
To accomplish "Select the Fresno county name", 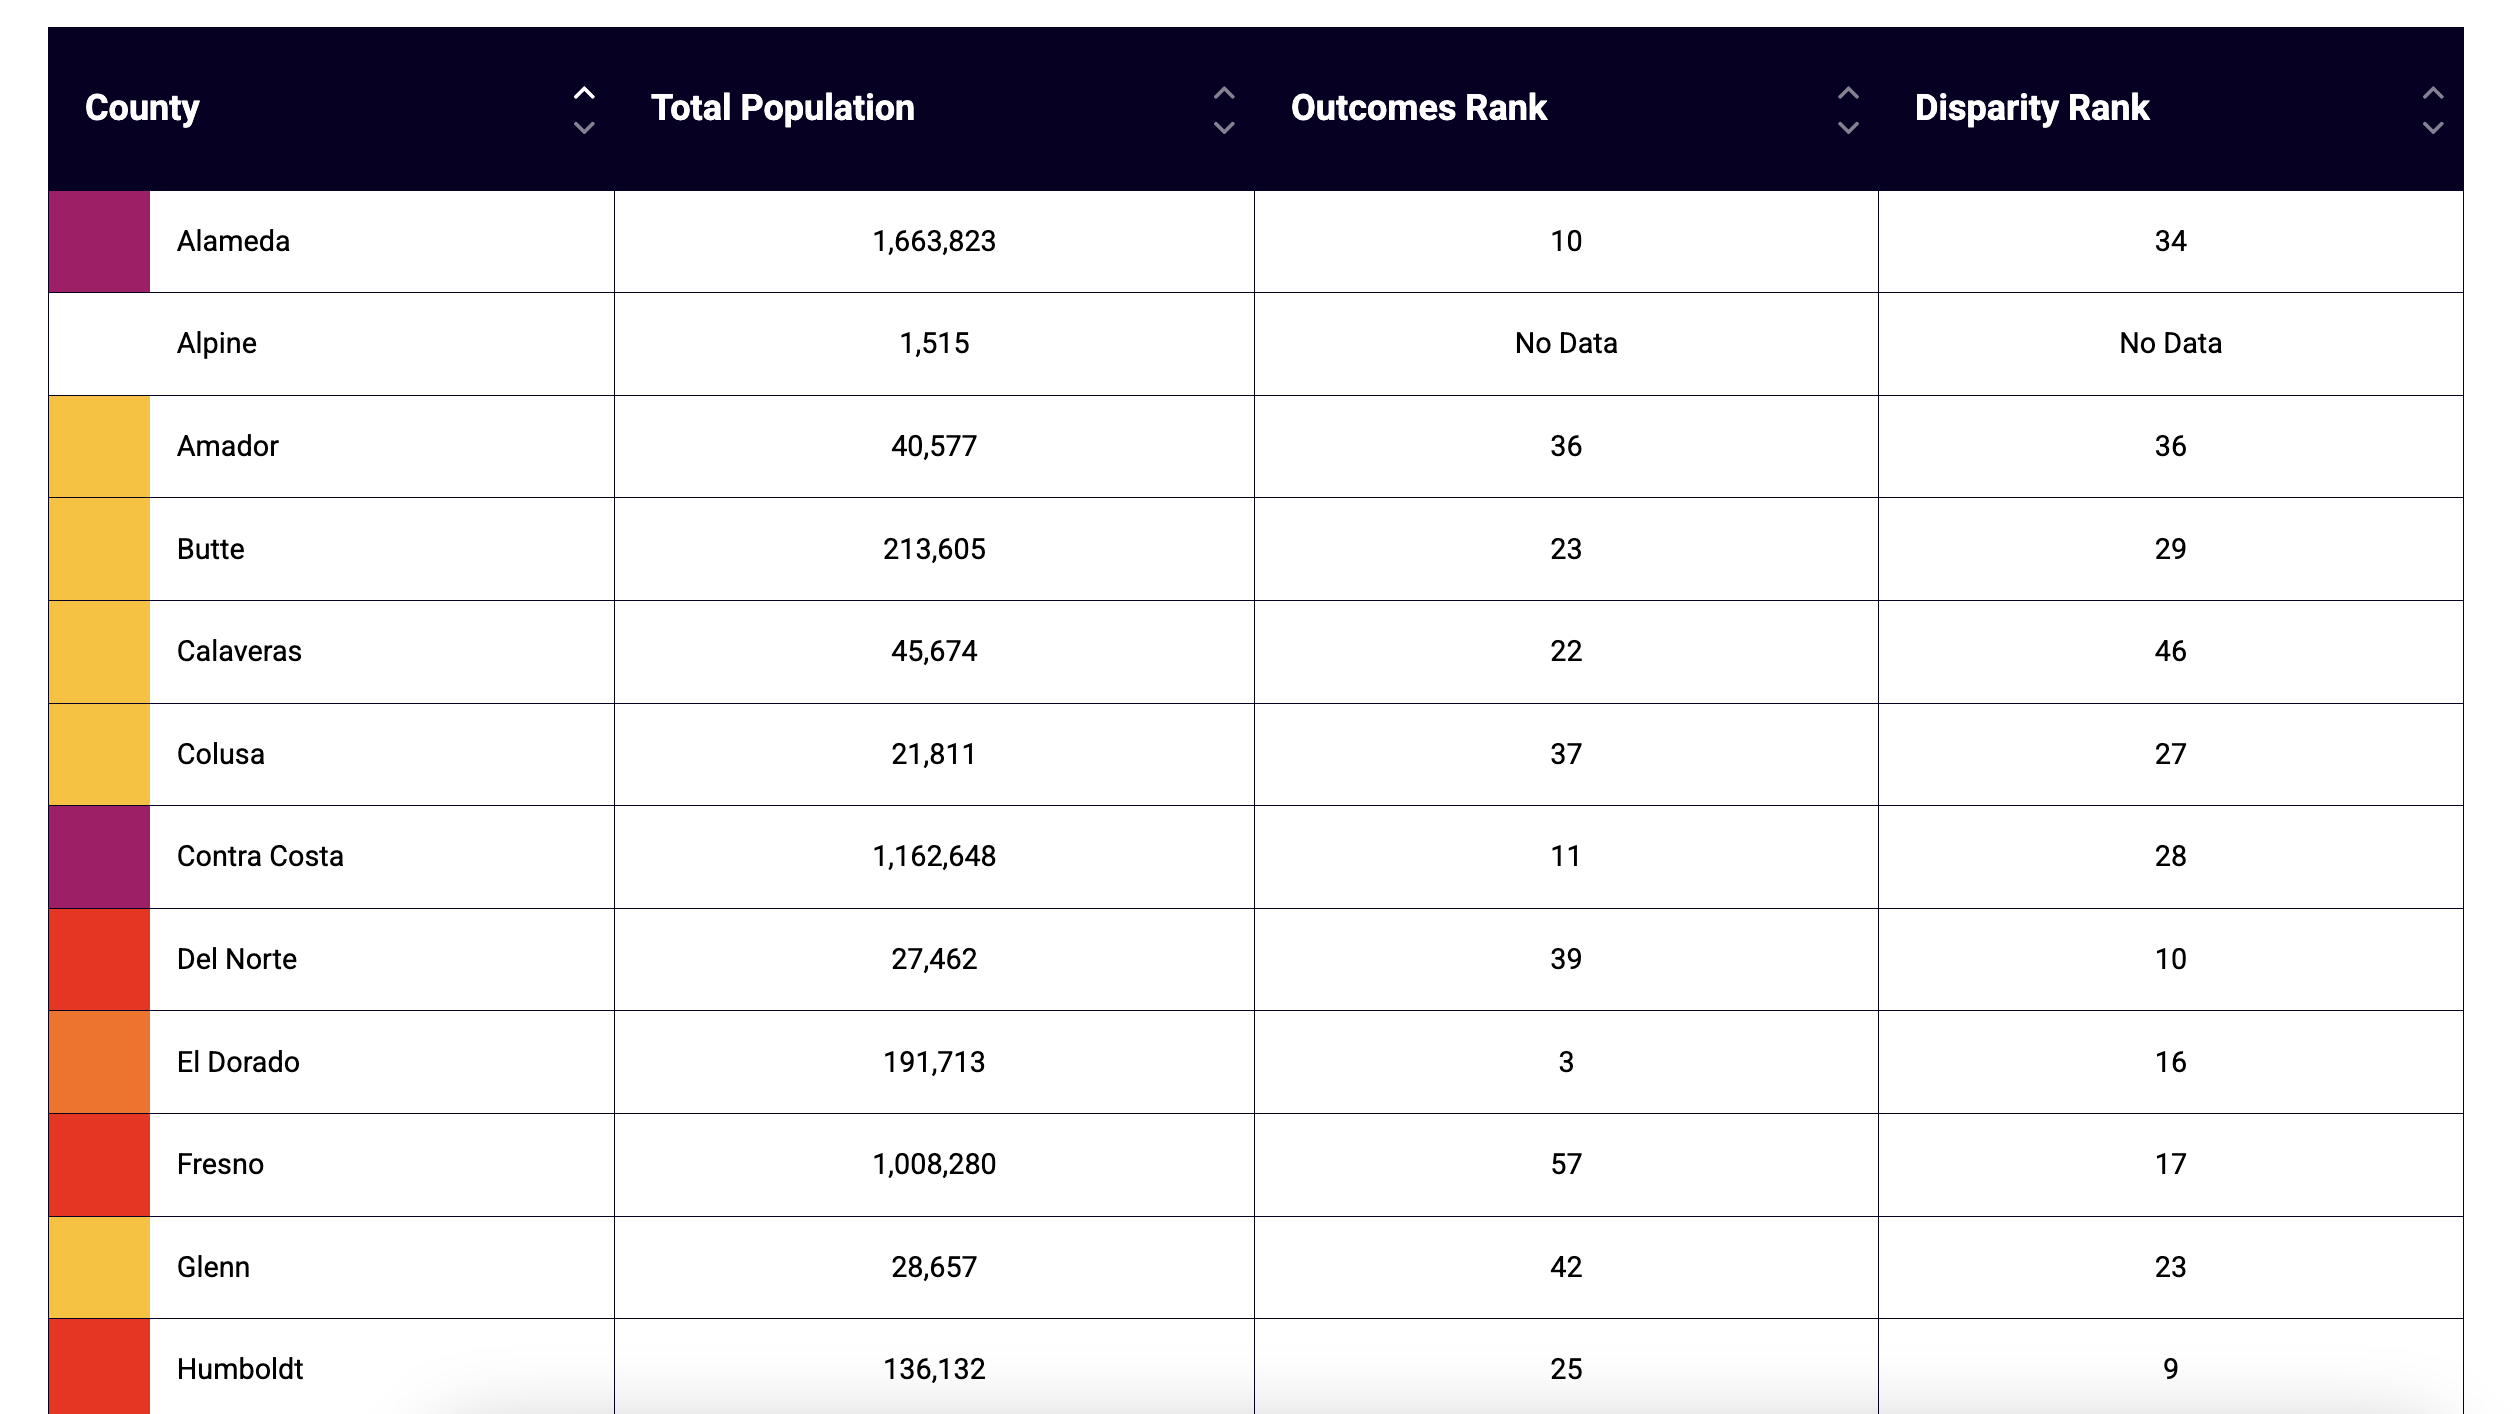I will (x=220, y=1165).
